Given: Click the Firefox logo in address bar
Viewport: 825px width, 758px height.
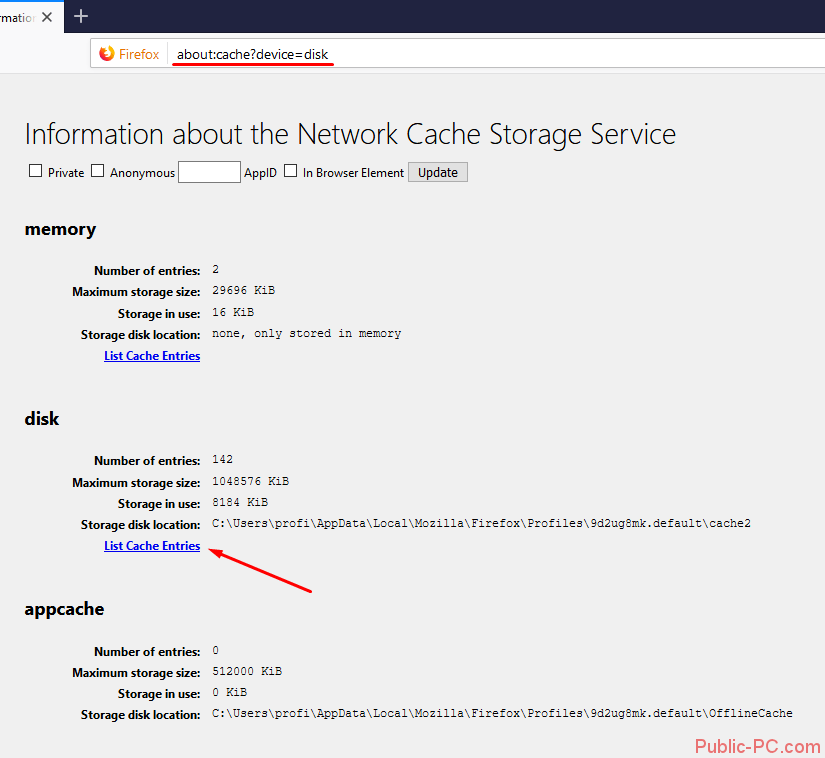Looking at the screenshot, I should coord(107,54).
